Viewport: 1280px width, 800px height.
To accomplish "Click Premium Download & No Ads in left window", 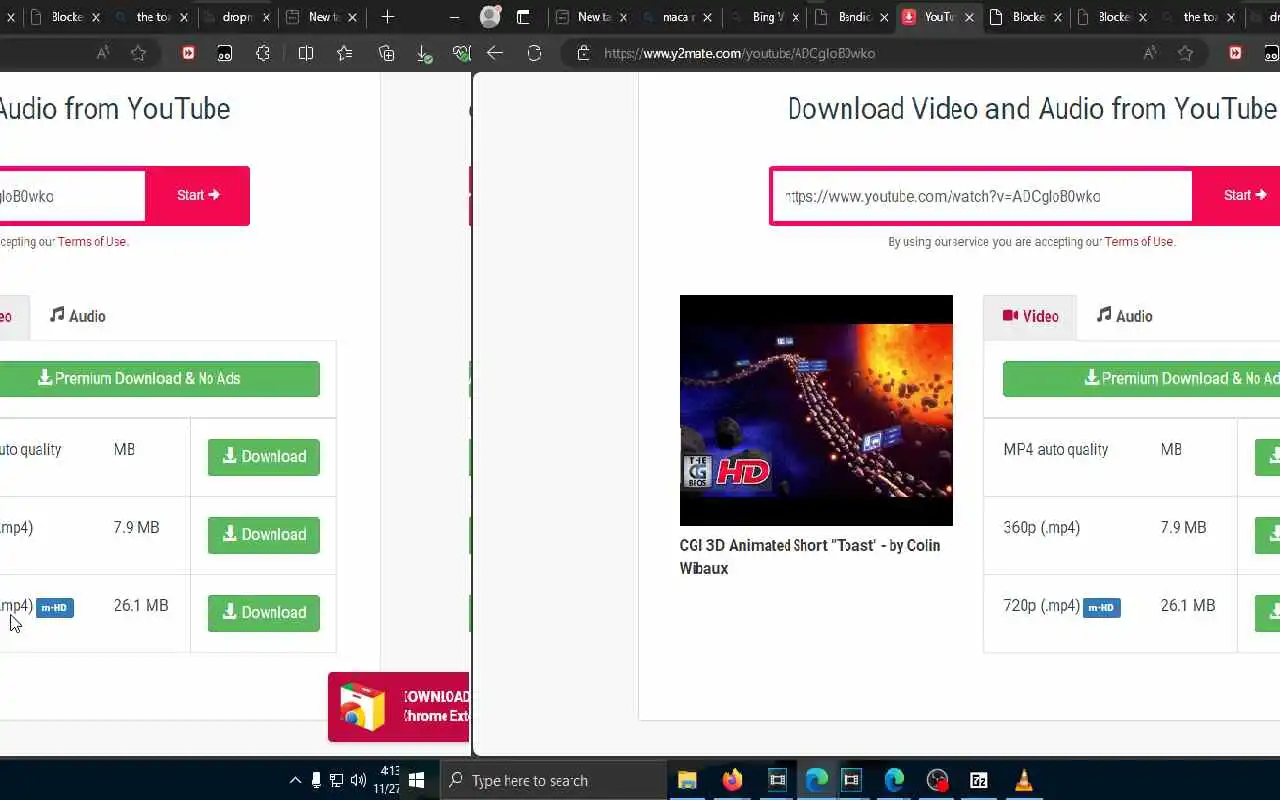I will [x=159, y=379].
